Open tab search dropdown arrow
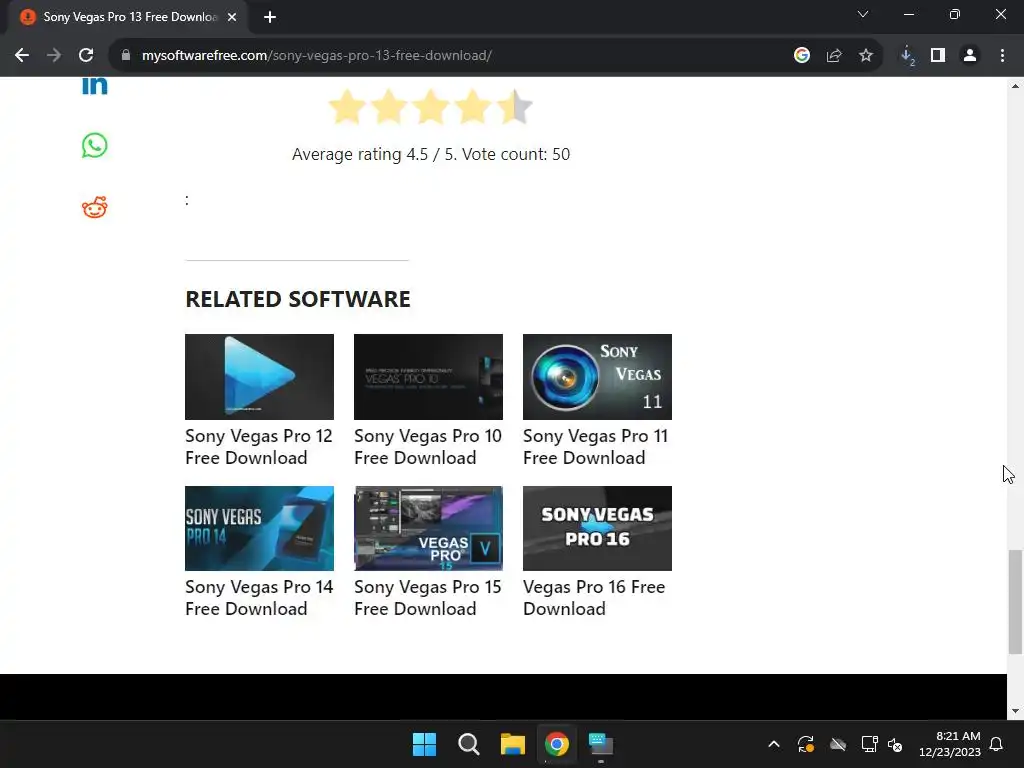Screen dimensions: 1024x768 click(x=863, y=14)
